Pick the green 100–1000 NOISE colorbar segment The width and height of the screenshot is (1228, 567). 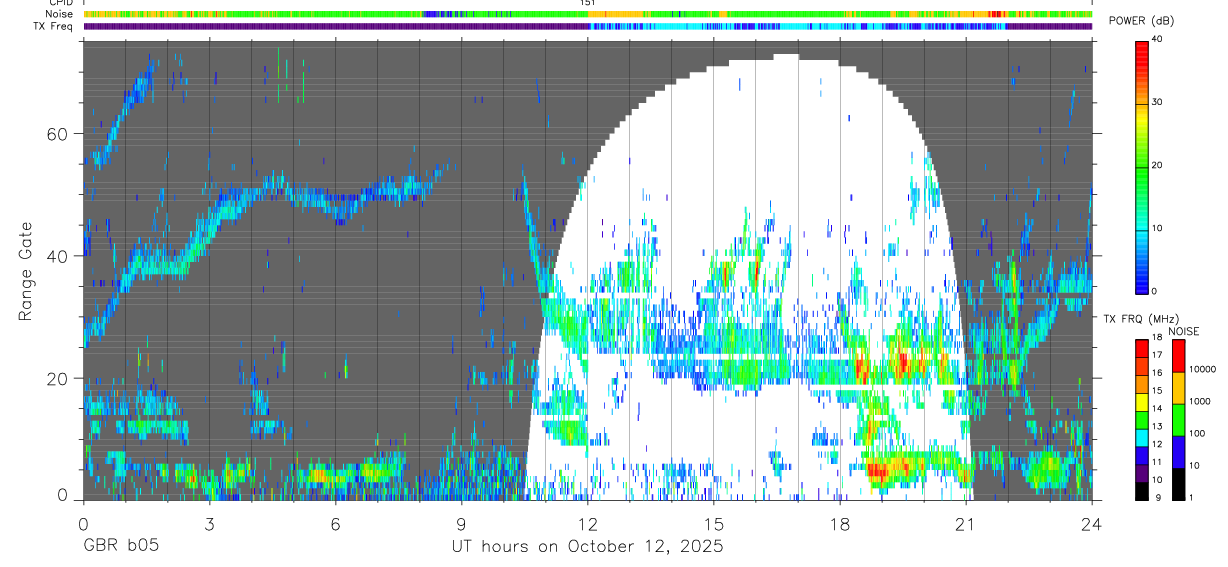coord(1178,420)
